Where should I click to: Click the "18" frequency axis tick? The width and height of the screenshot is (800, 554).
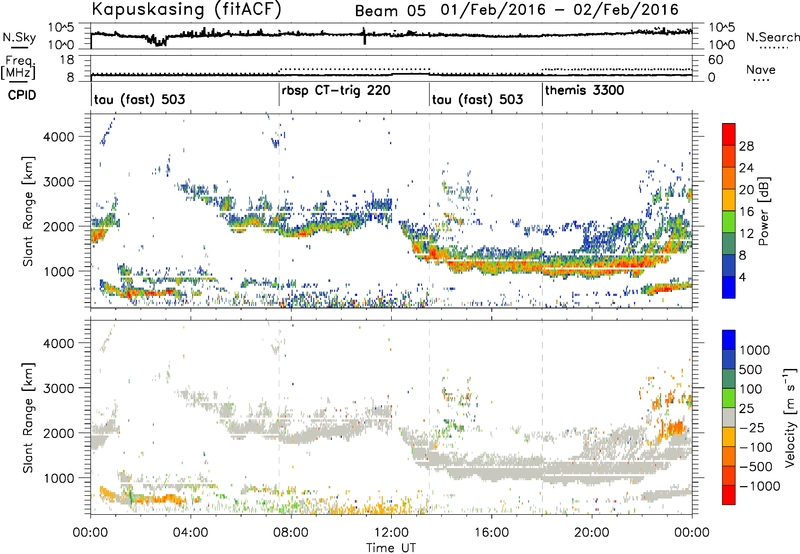coord(66,60)
